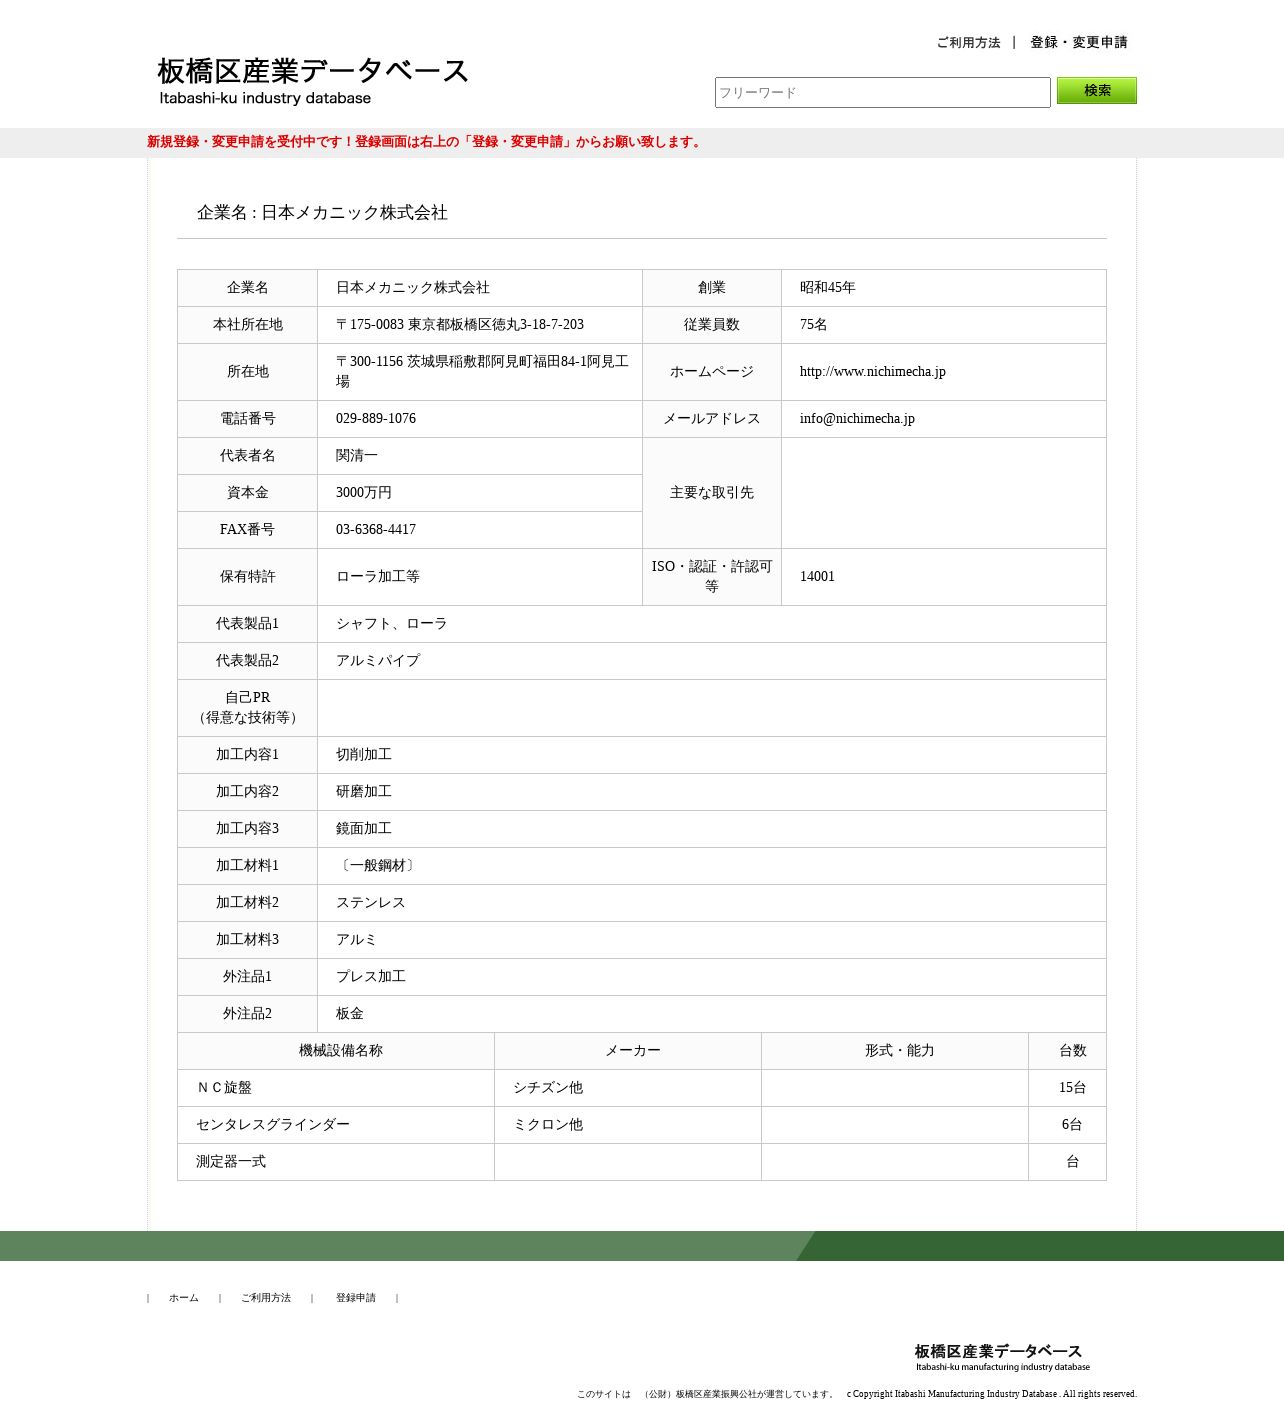Viewport: 1284px width, 1424px height.
Task: Click the footer copyright text
Action: (992, 1394)
